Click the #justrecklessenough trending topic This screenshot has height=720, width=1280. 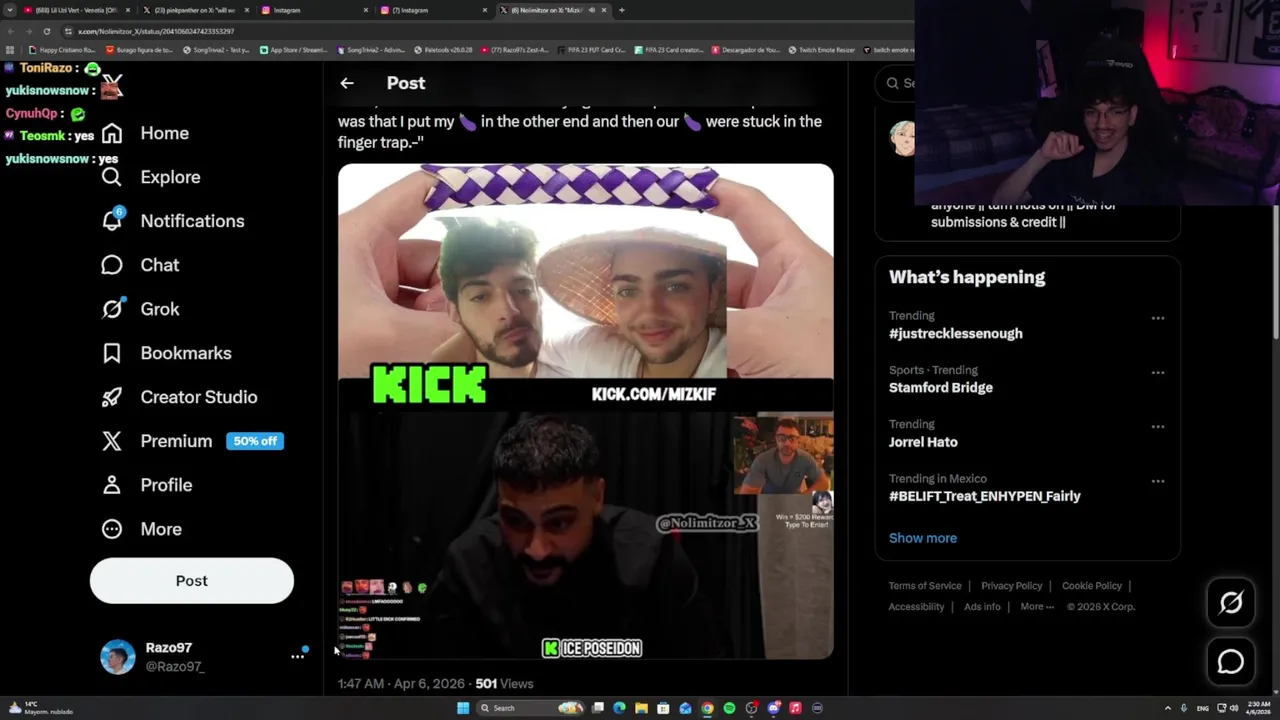pyautogui.click(x=956, y=334)
